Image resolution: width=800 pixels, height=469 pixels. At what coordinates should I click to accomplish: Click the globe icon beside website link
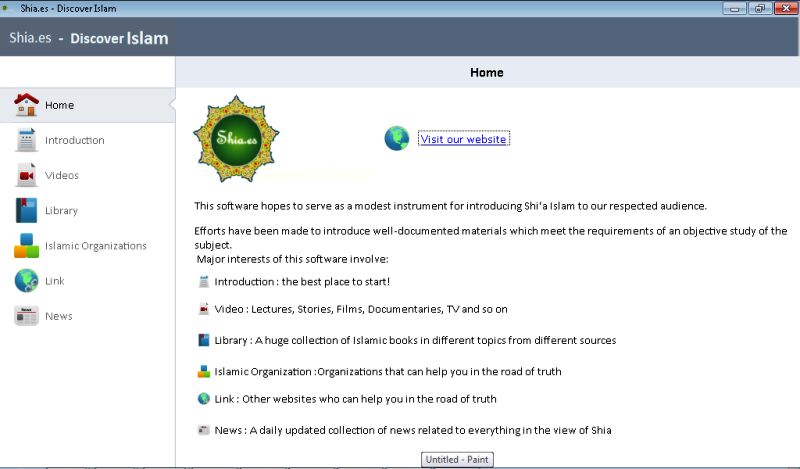(397, 139)
